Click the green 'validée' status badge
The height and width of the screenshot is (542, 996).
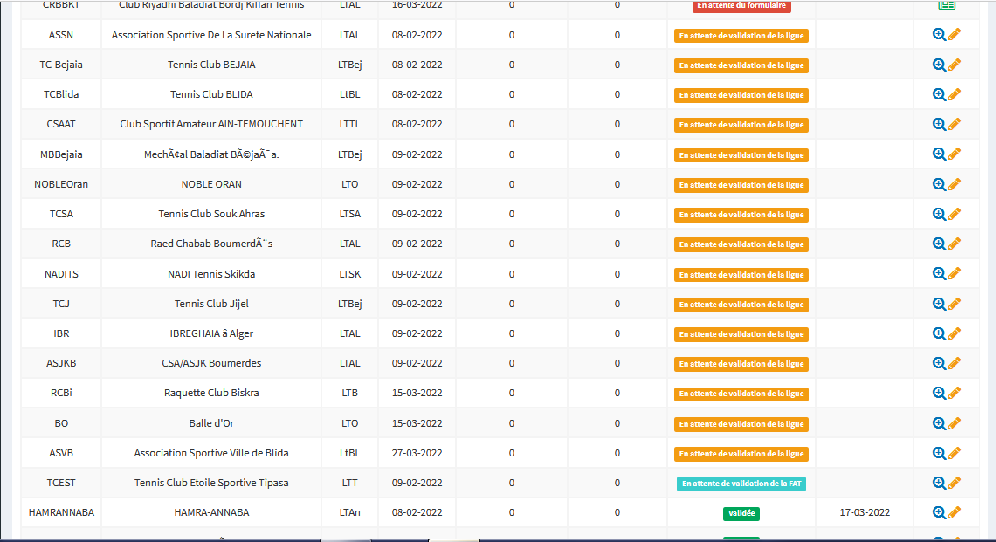pos(741,514)
